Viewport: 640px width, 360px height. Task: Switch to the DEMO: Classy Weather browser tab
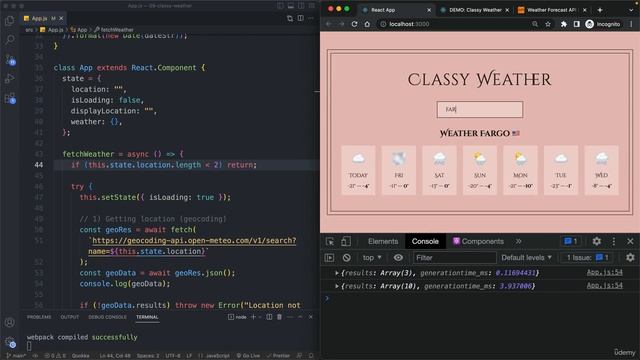pos(475,10)
